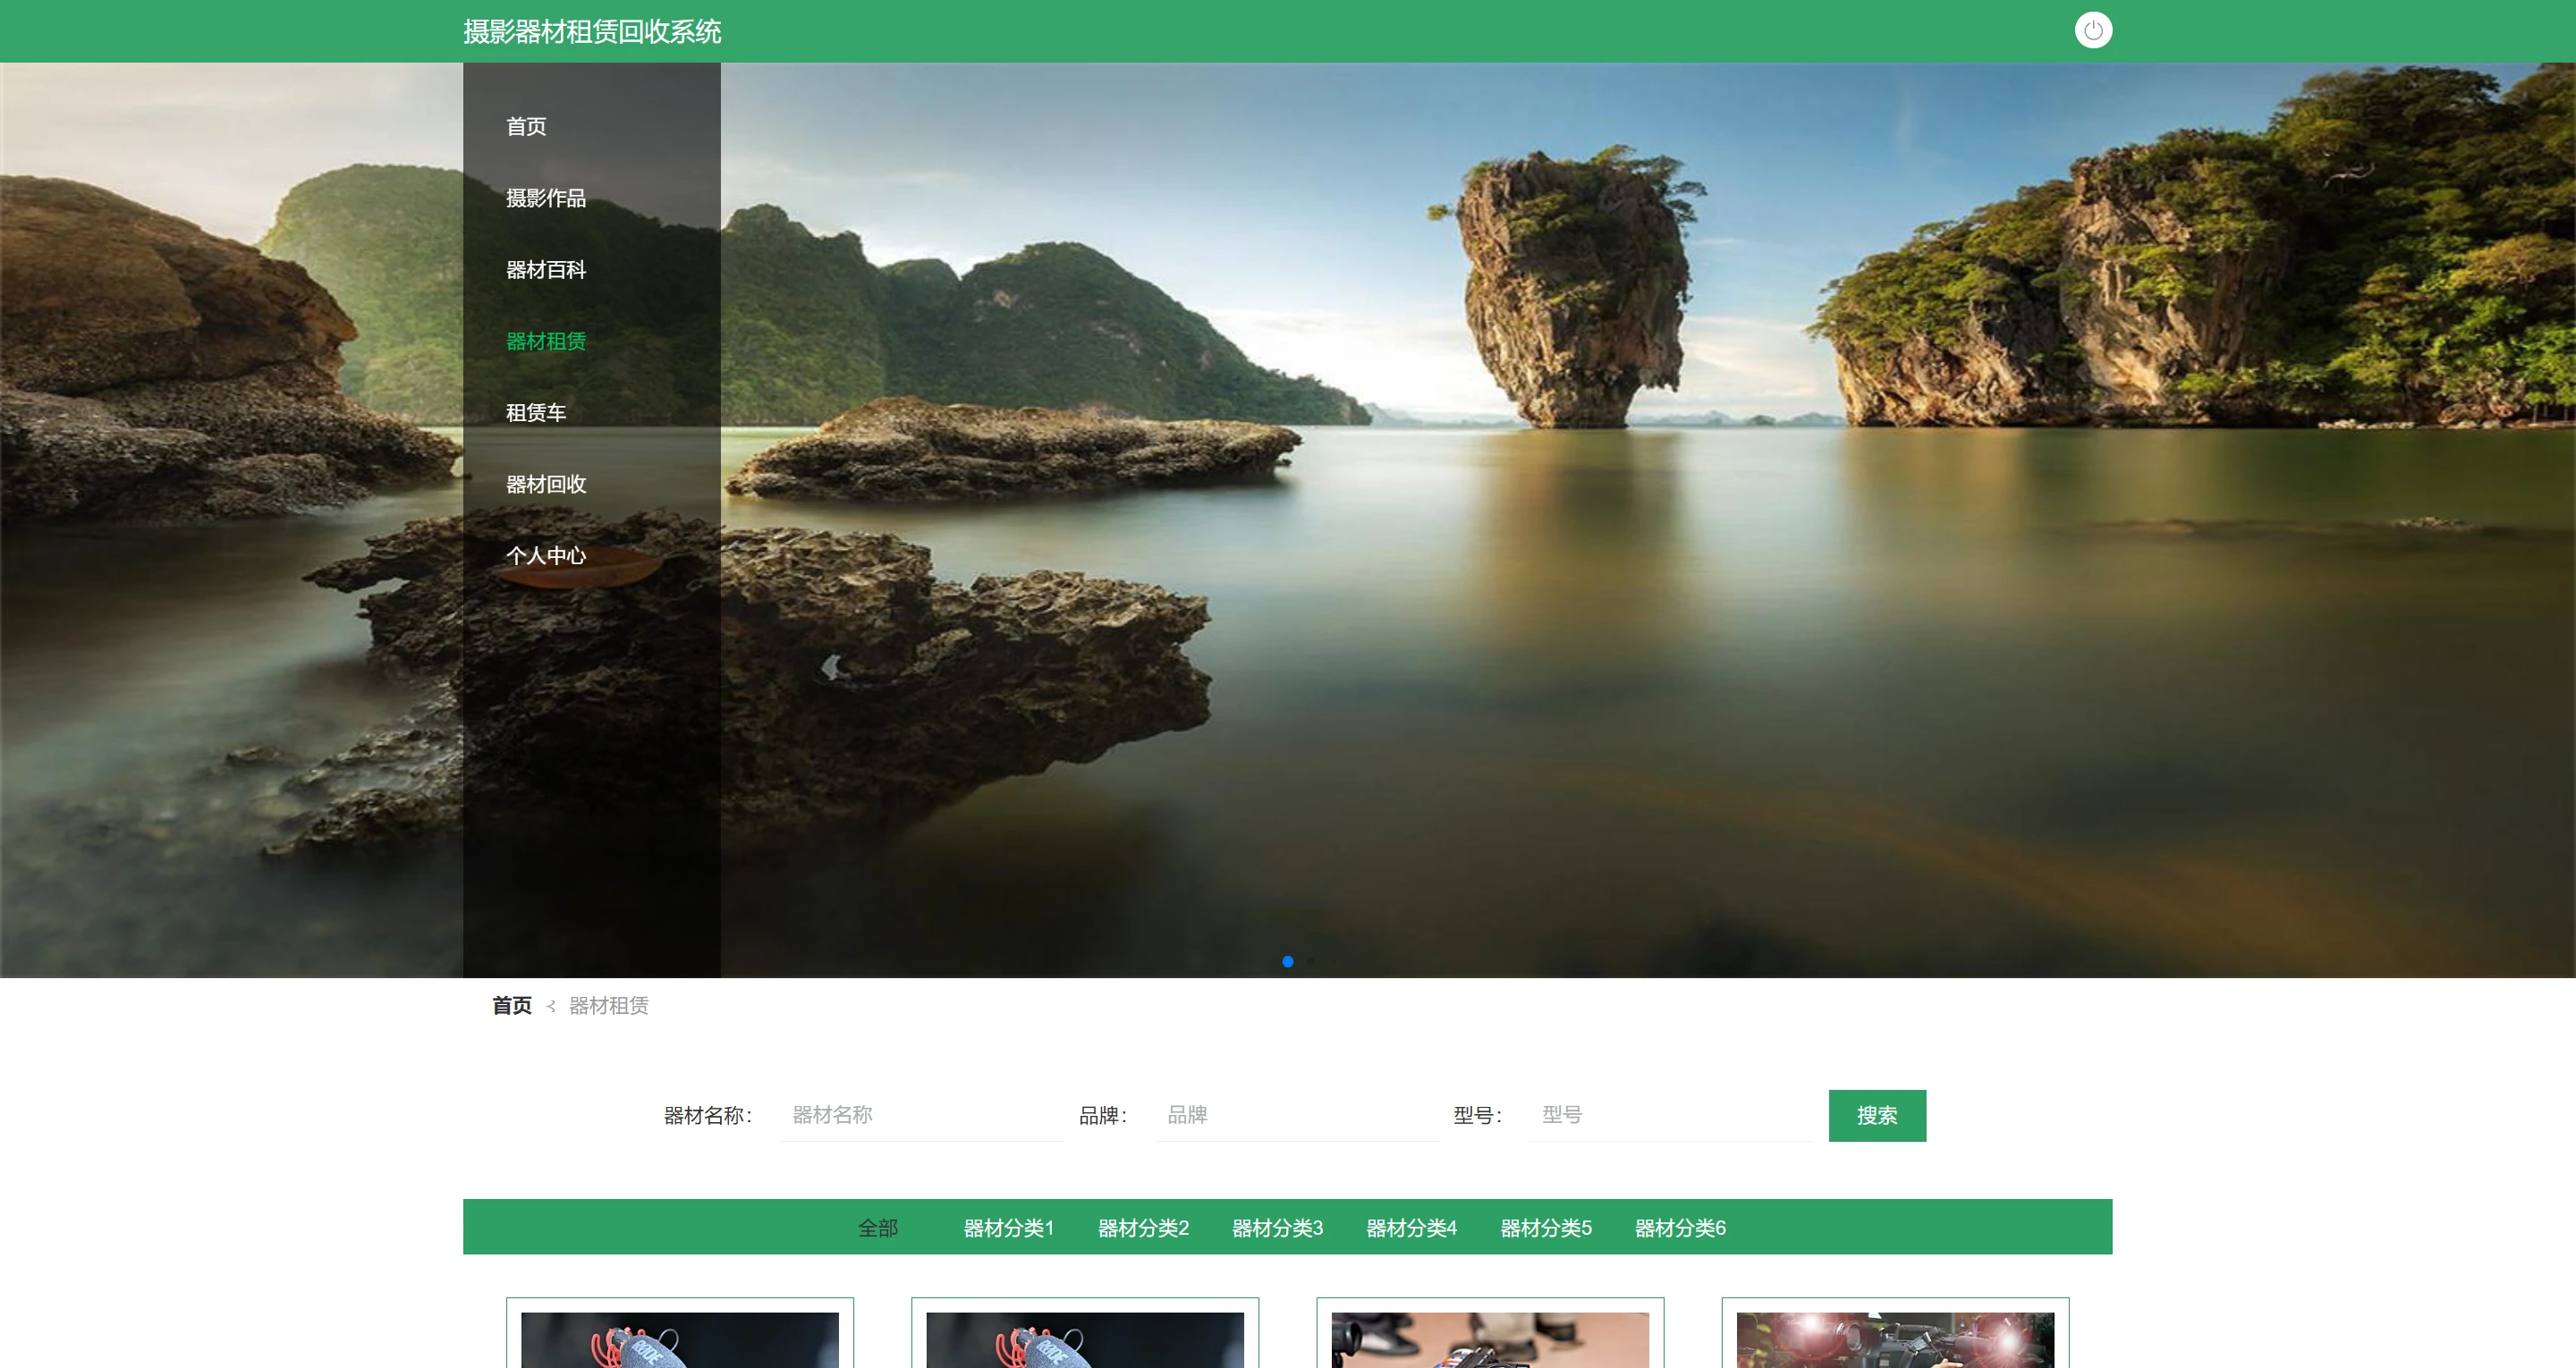The width and height of the screenshot is (2576, 1368).
Task: Click 首页 breadcrumb link
Action: (511, 1006)
